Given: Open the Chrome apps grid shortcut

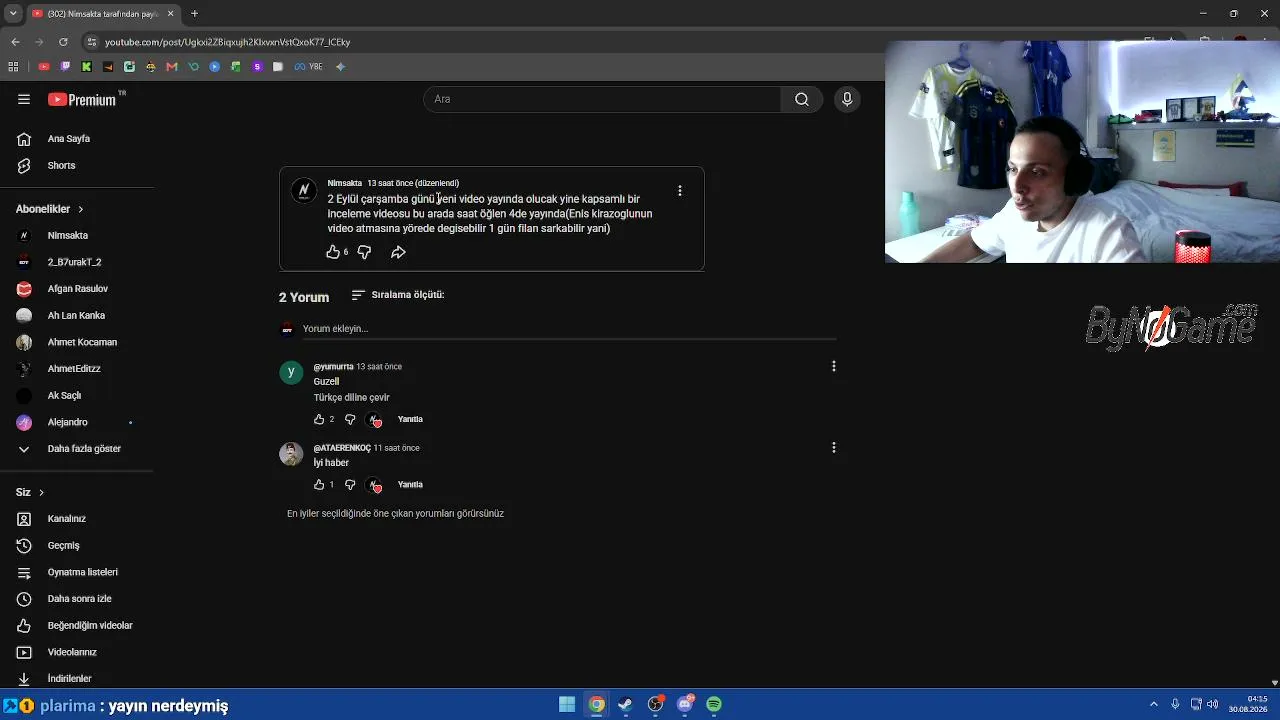Looking at the screenshot, I should (13, 67).
